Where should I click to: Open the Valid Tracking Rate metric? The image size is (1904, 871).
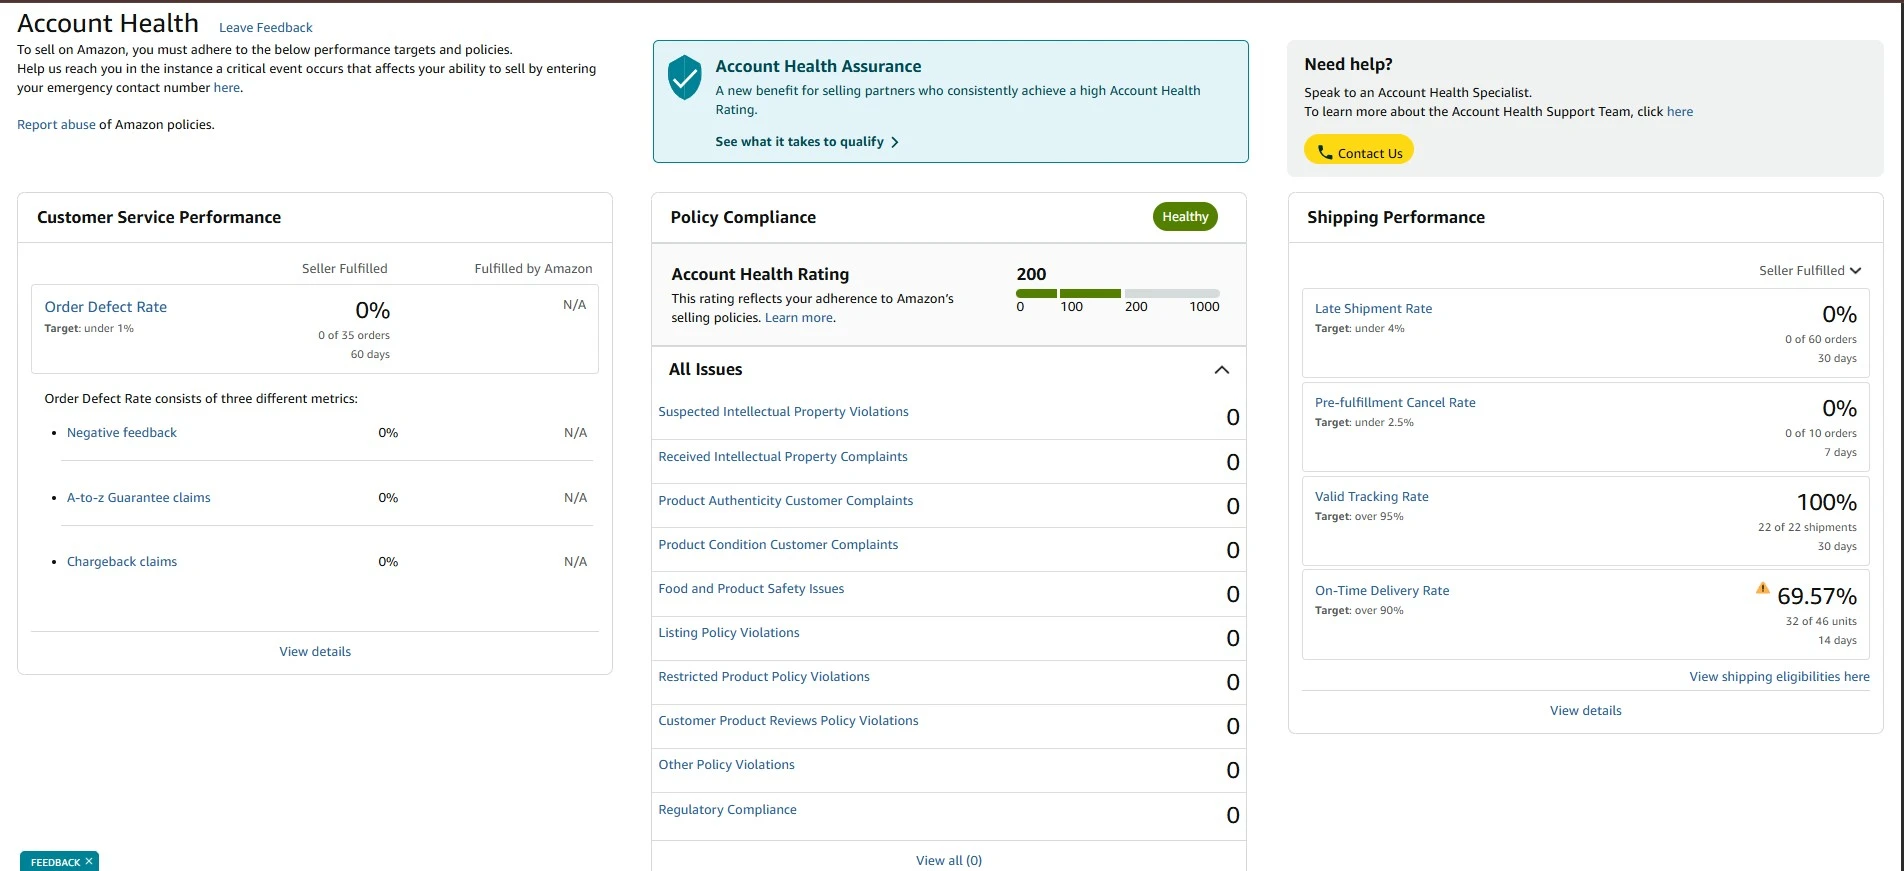point(1371,497)
